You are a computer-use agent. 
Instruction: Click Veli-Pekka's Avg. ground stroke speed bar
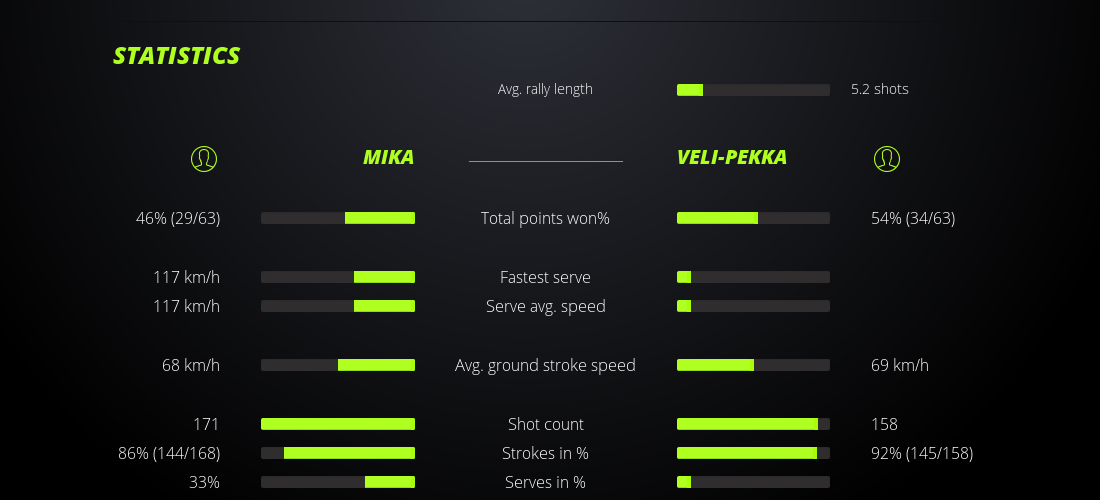(x=753, y=365)
